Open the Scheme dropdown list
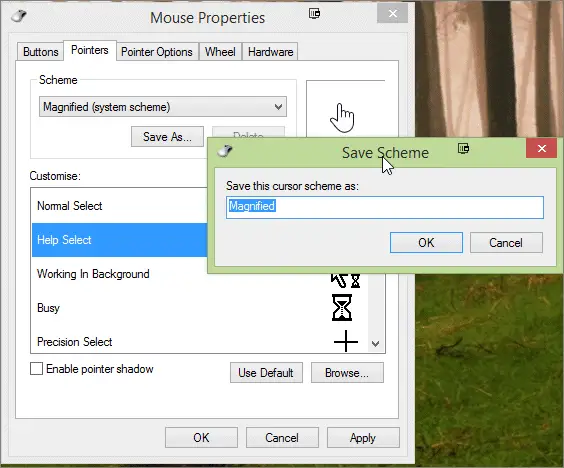The width and height of the screenshot is (564, 468). coord(163,107)
